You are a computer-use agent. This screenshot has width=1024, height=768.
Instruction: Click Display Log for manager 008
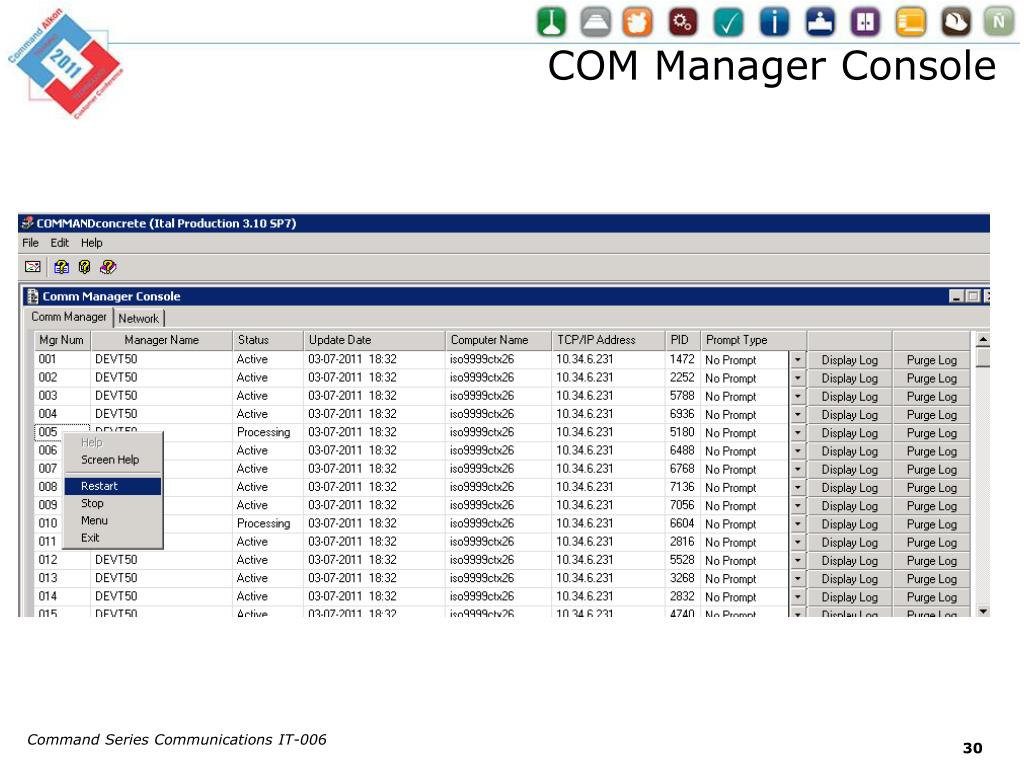click(x=849, y=488)
